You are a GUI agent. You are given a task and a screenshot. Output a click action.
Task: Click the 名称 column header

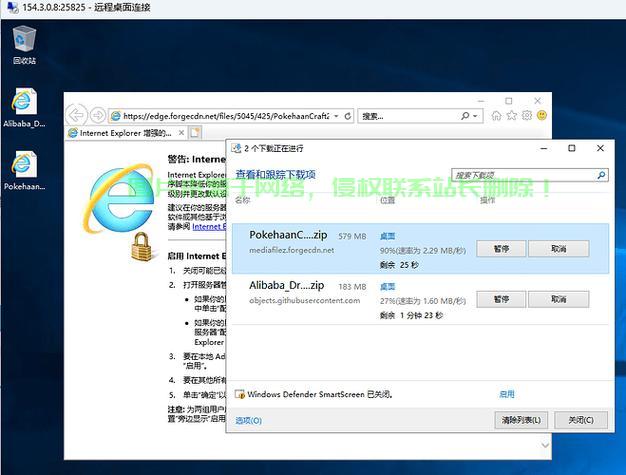coord(243,200)
